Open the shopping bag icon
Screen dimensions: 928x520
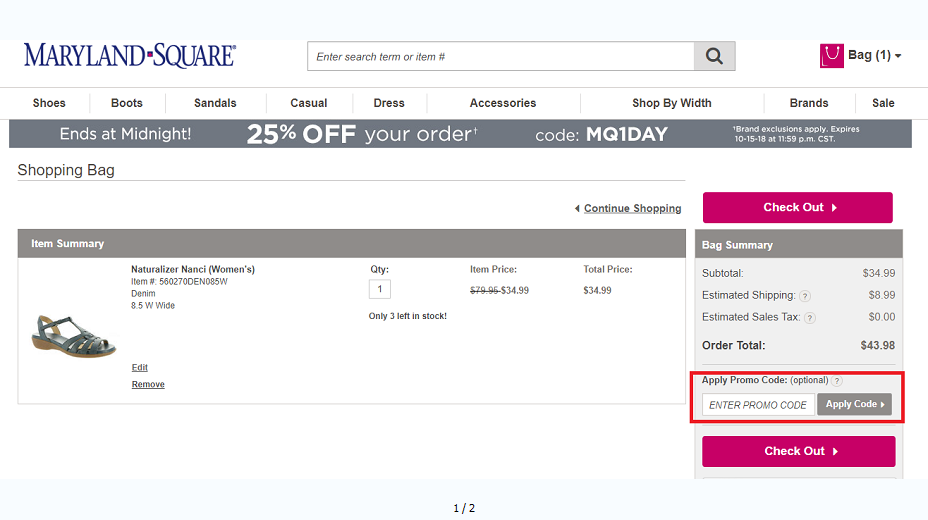pyautogui.click(x=832, y=56)
